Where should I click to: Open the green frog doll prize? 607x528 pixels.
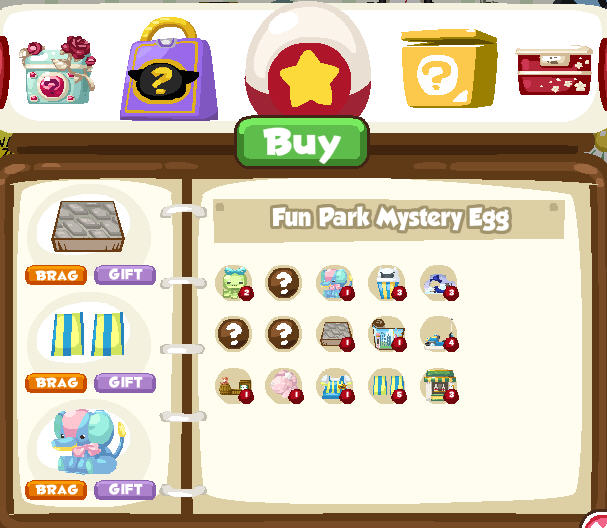(x=234, y=283)
